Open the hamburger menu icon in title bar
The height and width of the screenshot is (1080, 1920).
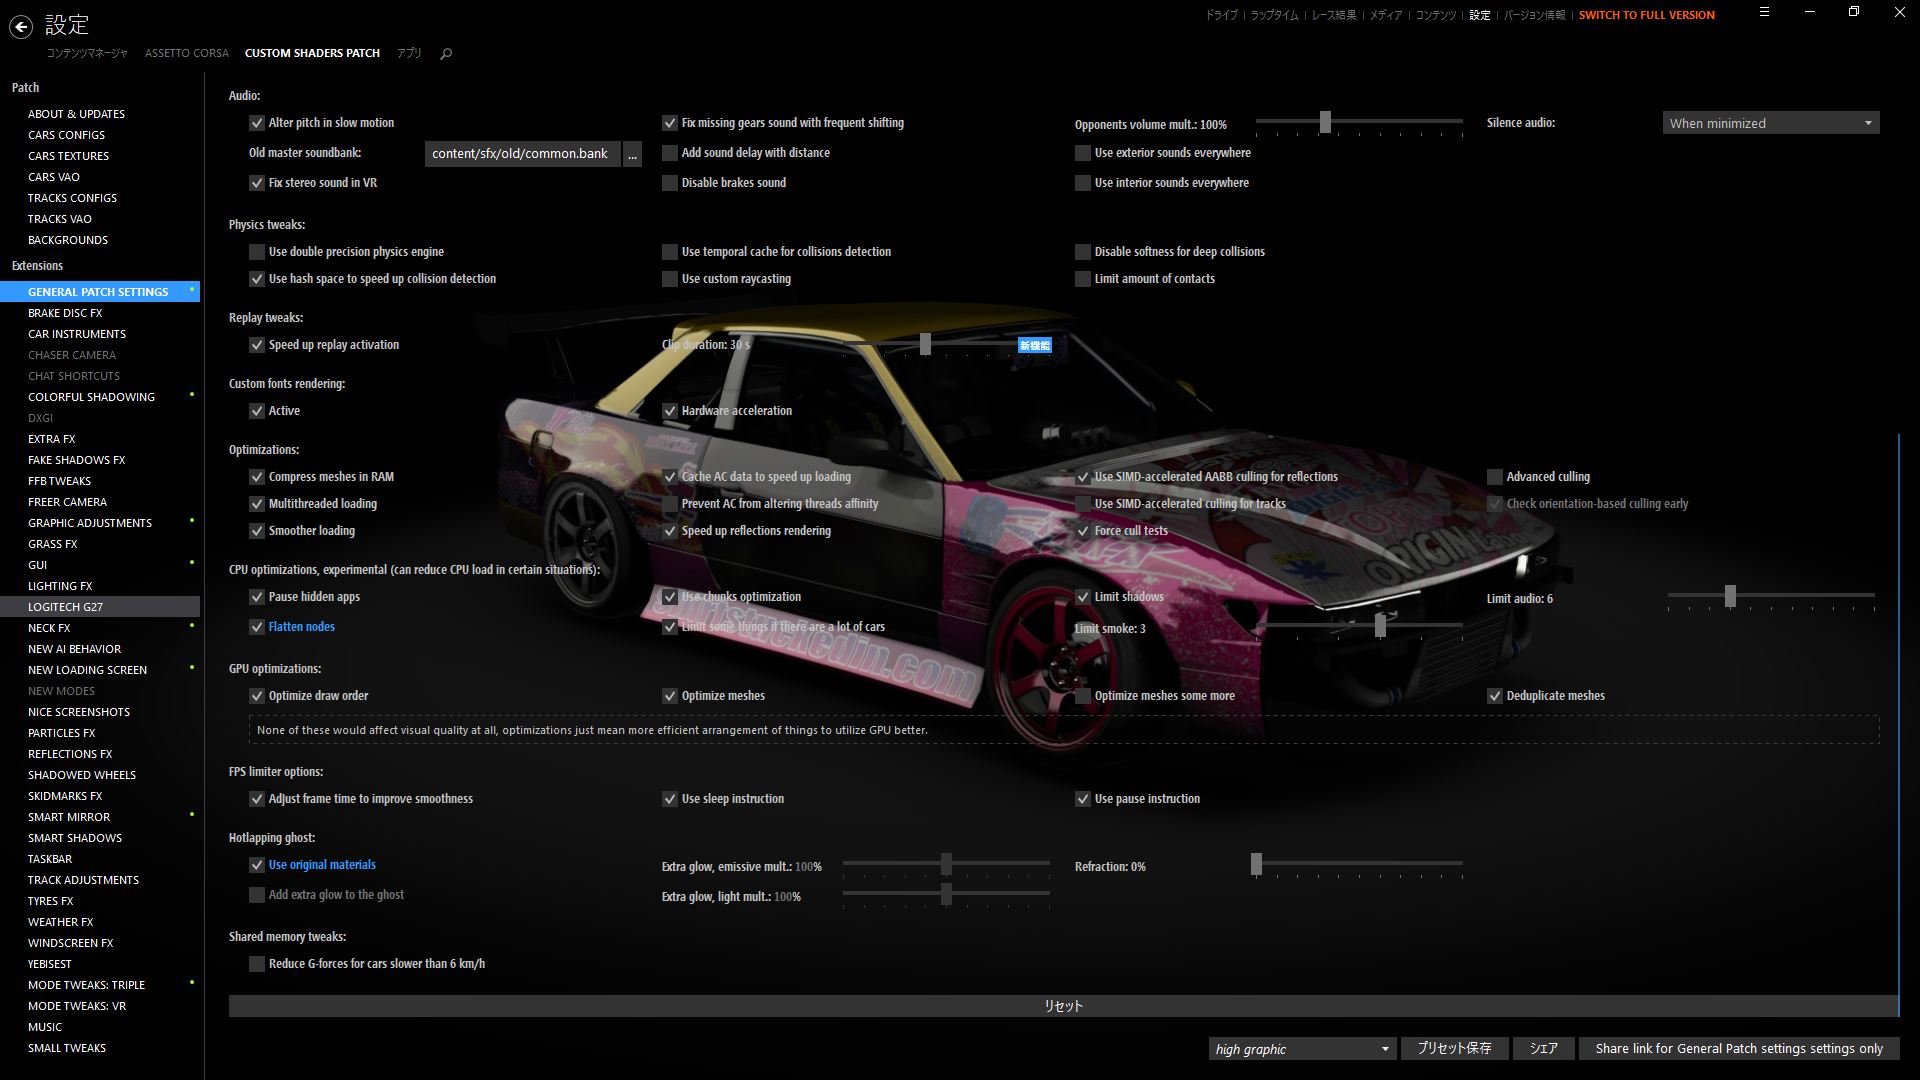tap(1764, 12)
